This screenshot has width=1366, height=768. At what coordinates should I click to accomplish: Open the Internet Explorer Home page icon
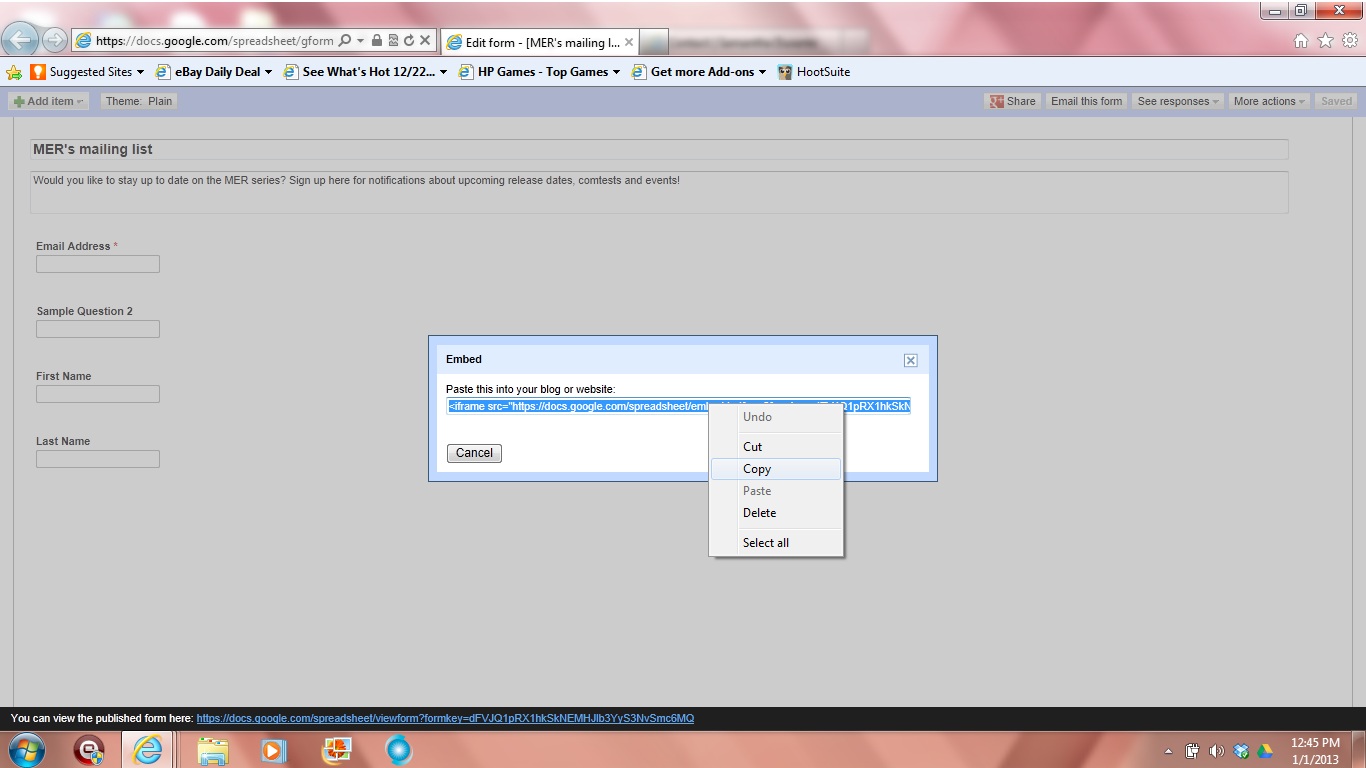coord(1301,41)
